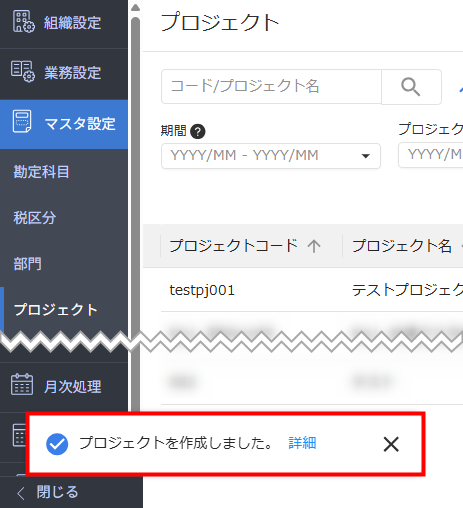Go to 部門 master settings
The width and height of the screenshot is (463, 508).
click(x=27, y=264)
